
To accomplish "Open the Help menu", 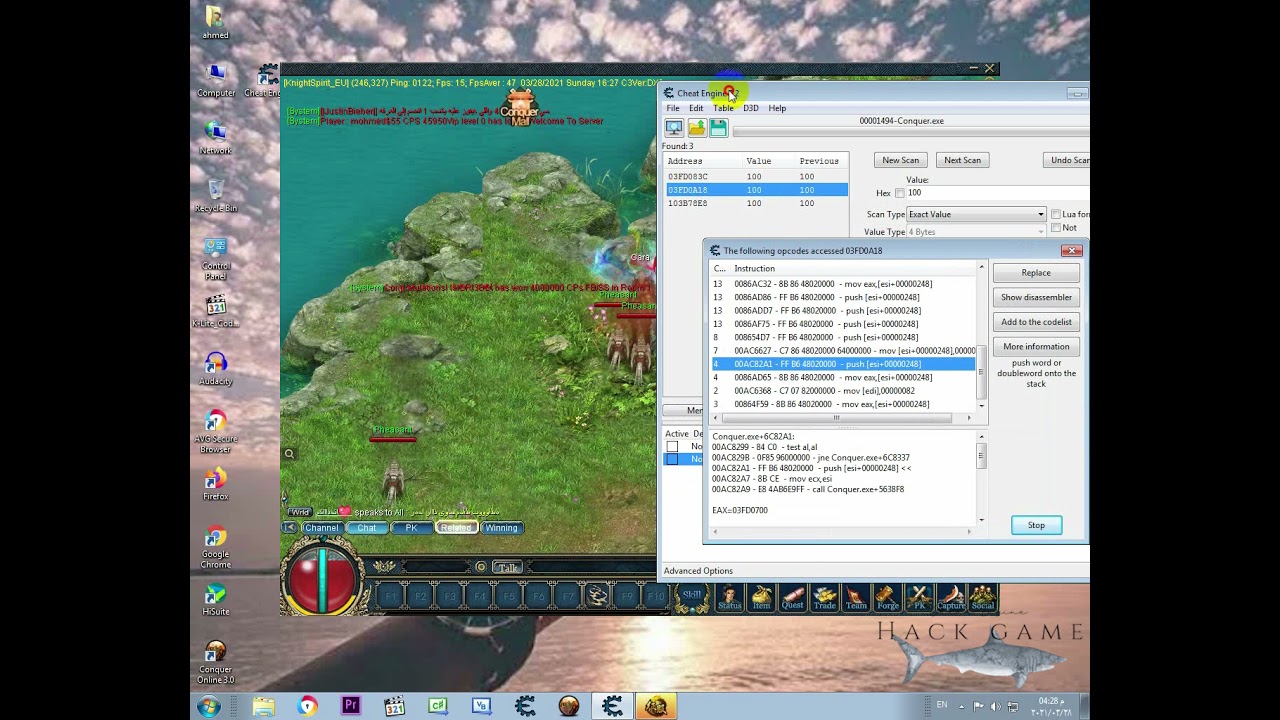I will click(x=777, y=108).
